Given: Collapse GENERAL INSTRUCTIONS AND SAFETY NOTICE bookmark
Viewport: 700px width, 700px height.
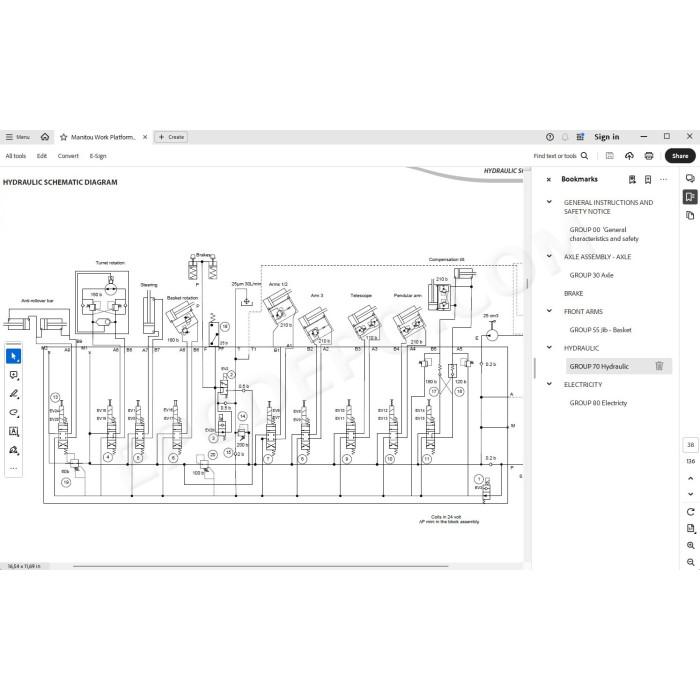Looking at the screenshot, I should click(549, 202).
